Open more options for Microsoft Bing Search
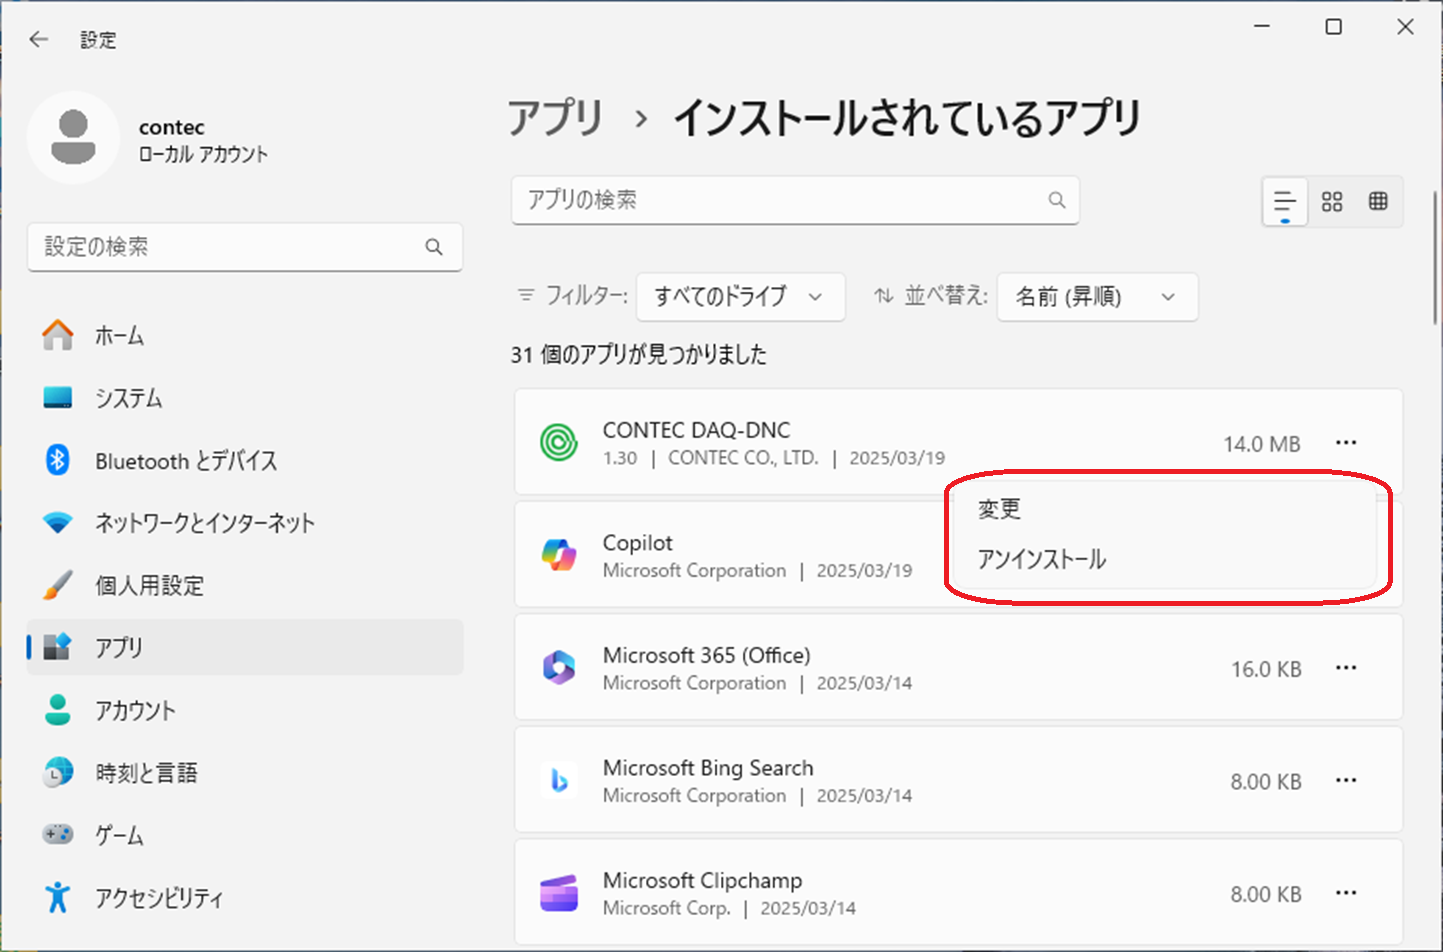Screen dimensions: 1443x952 1346,780
